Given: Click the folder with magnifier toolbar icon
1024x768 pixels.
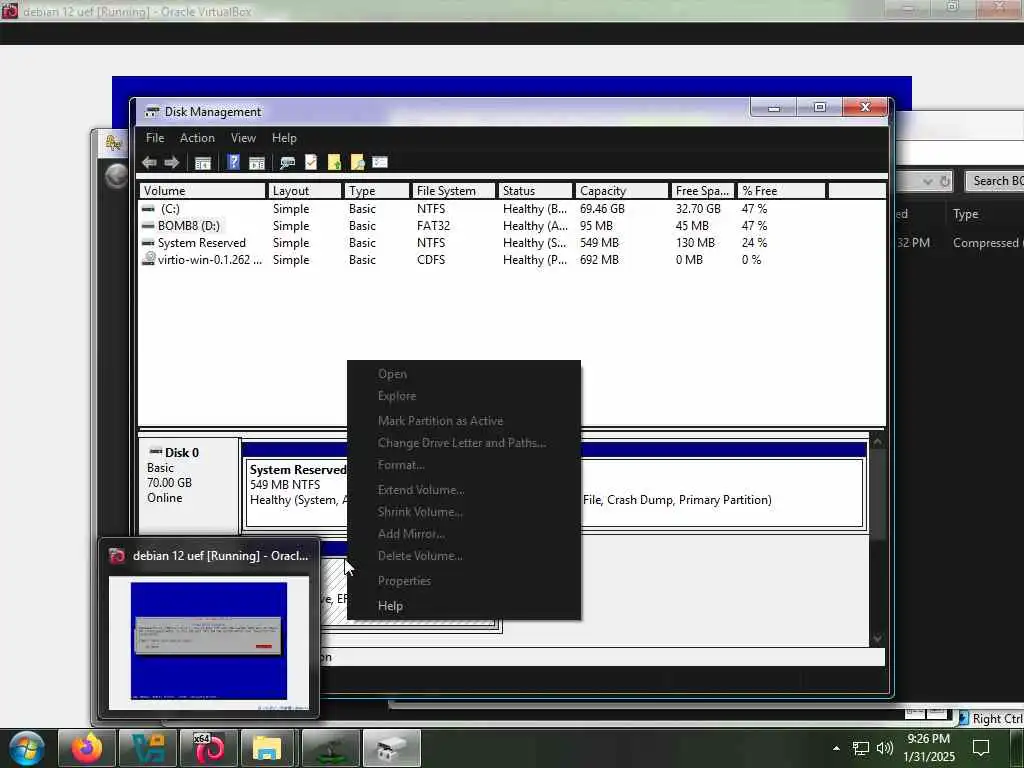Looking at the screenshot, I should click(357, 162).
